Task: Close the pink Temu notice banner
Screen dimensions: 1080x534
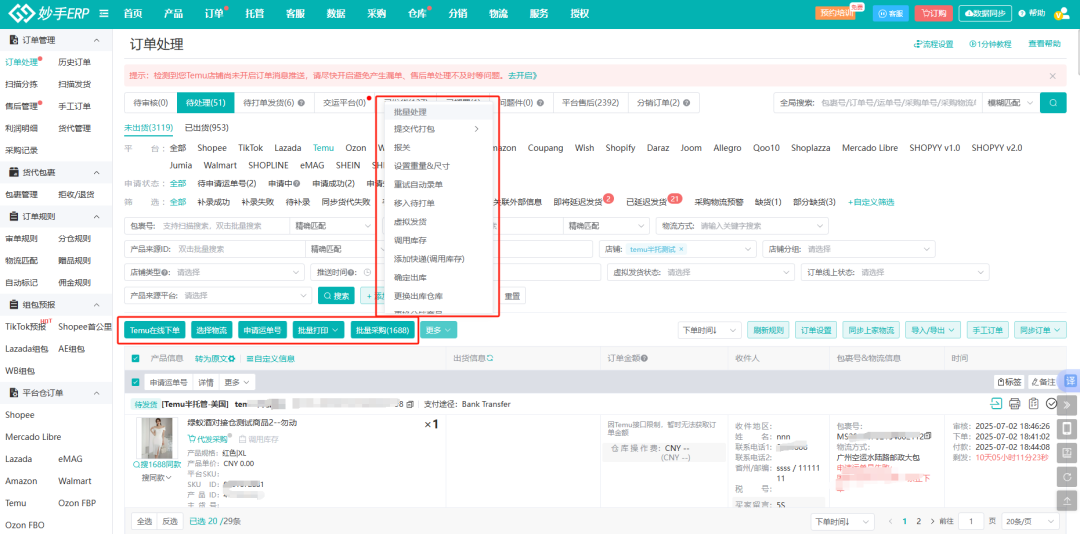Action: click(x=1052, y=75)
